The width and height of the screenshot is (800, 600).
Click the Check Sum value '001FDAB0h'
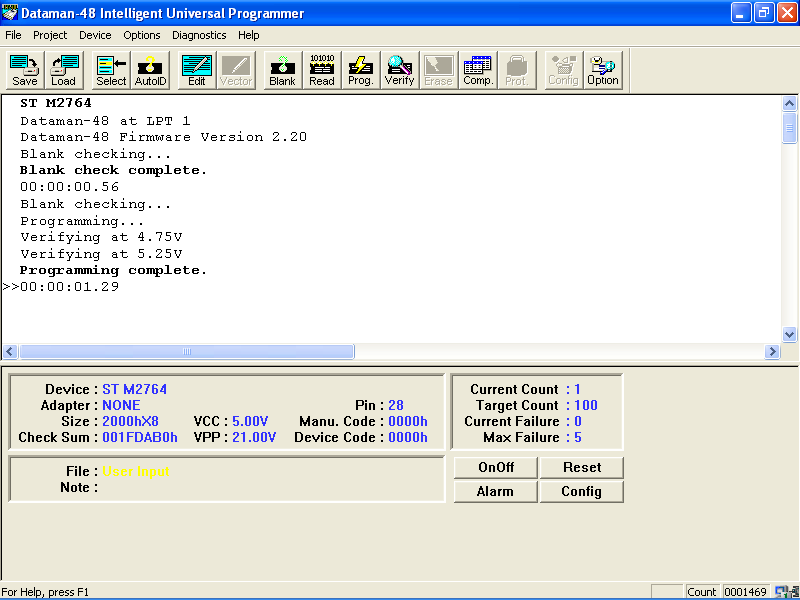pyautogui.click(x=140, y=437)
